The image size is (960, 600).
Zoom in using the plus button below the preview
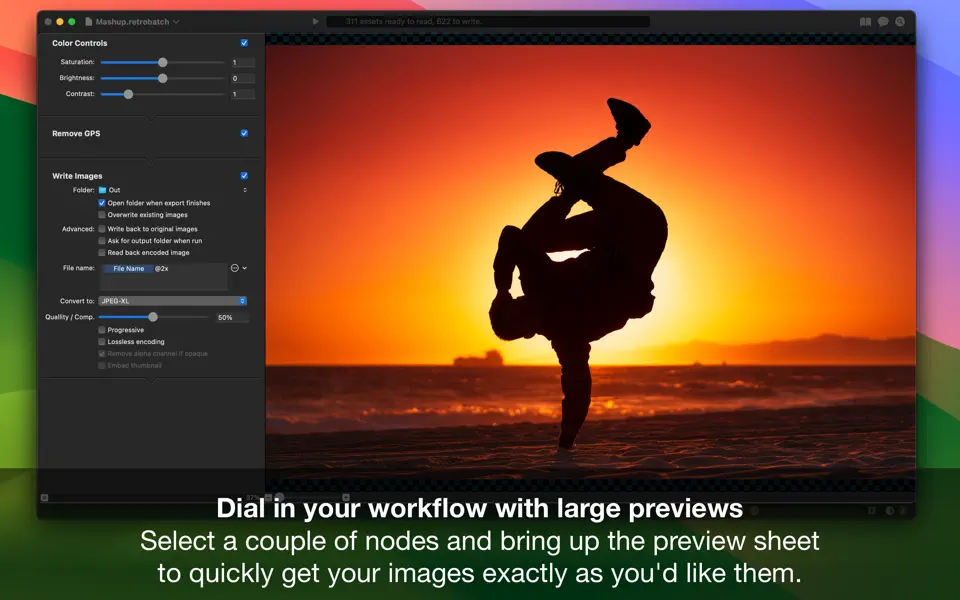coord(346,497)
